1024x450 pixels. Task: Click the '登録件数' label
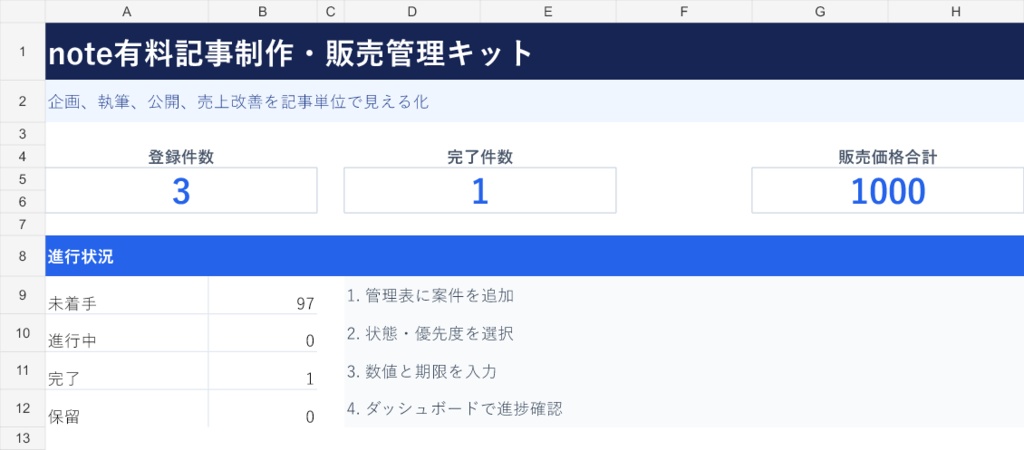(x=181, y=157)
